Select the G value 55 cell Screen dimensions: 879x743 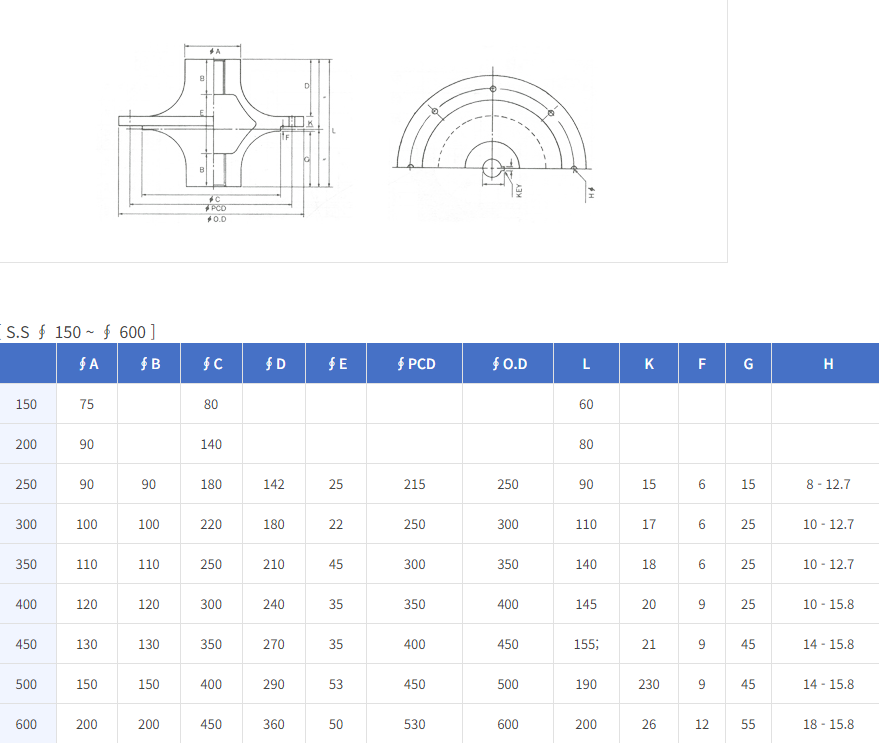pos(748,724)
